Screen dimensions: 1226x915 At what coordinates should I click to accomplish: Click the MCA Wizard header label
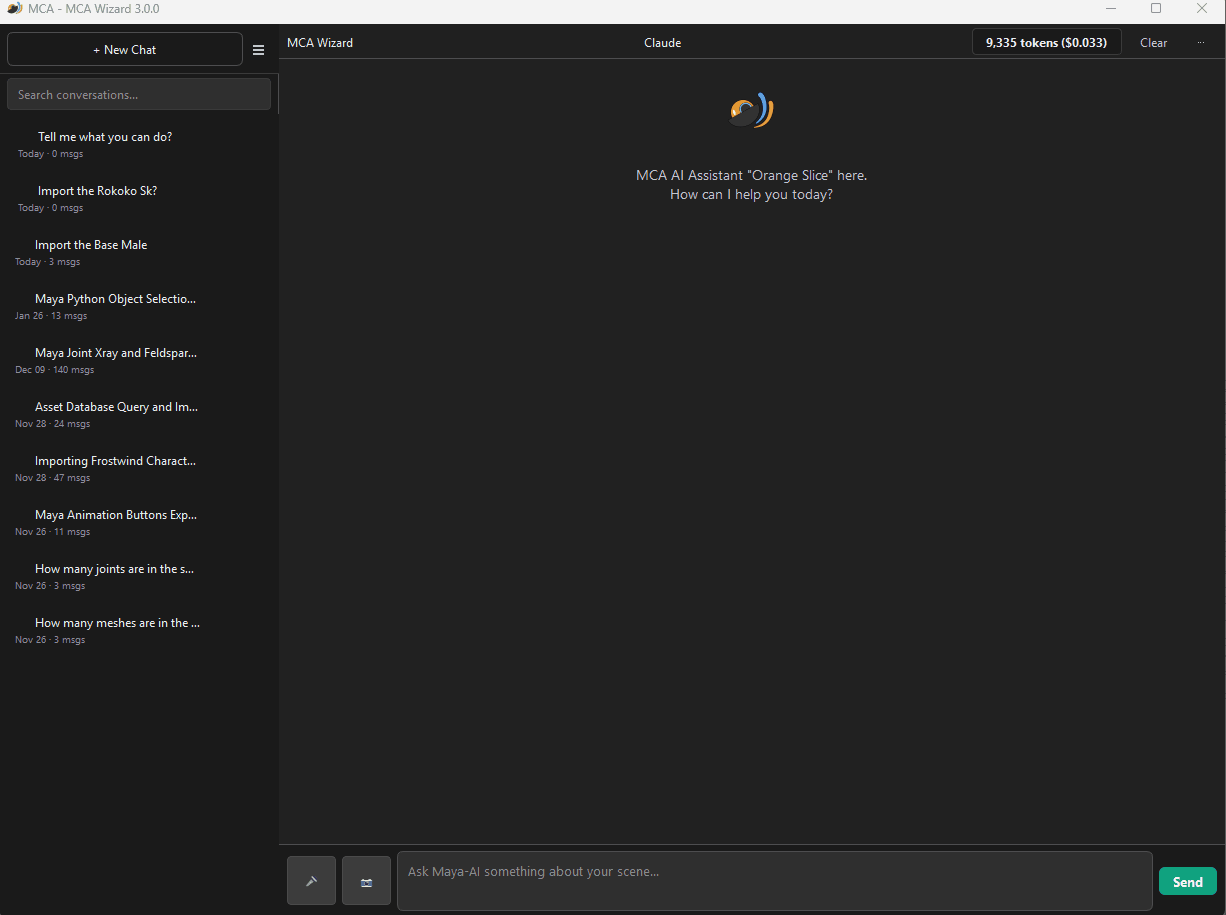pyautogui.click(x=320, y=43)
